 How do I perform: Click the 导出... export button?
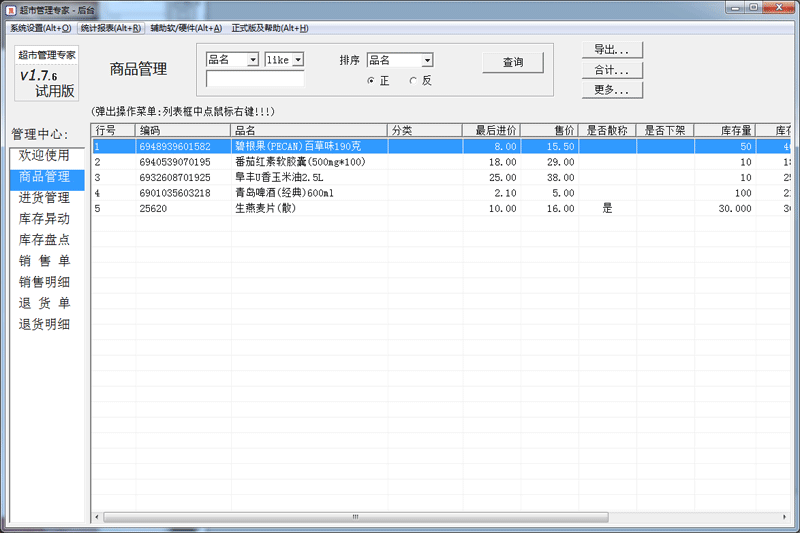coord(612,50)
